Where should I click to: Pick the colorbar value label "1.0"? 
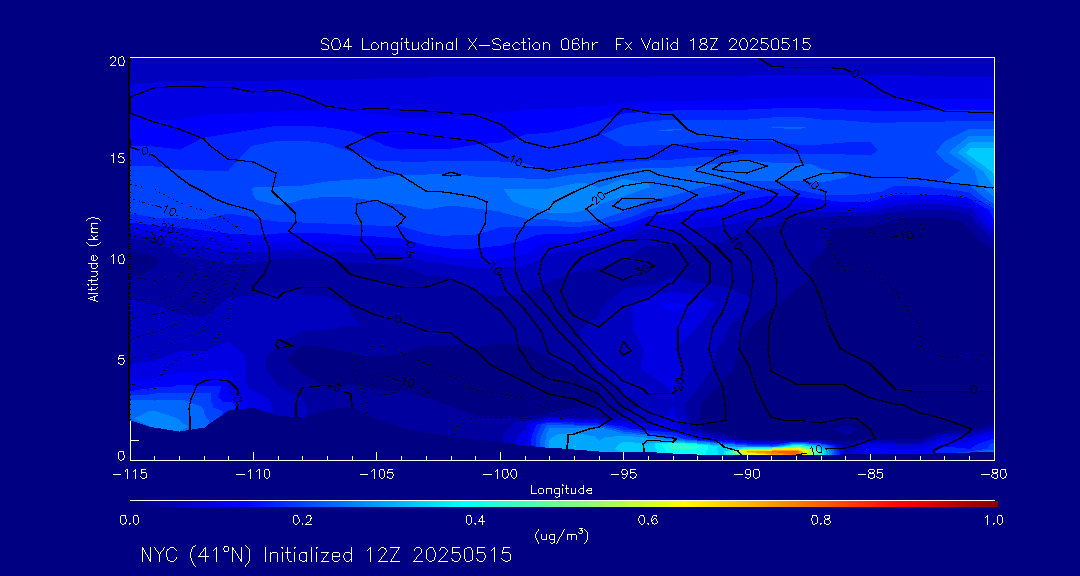pos(994,520)
